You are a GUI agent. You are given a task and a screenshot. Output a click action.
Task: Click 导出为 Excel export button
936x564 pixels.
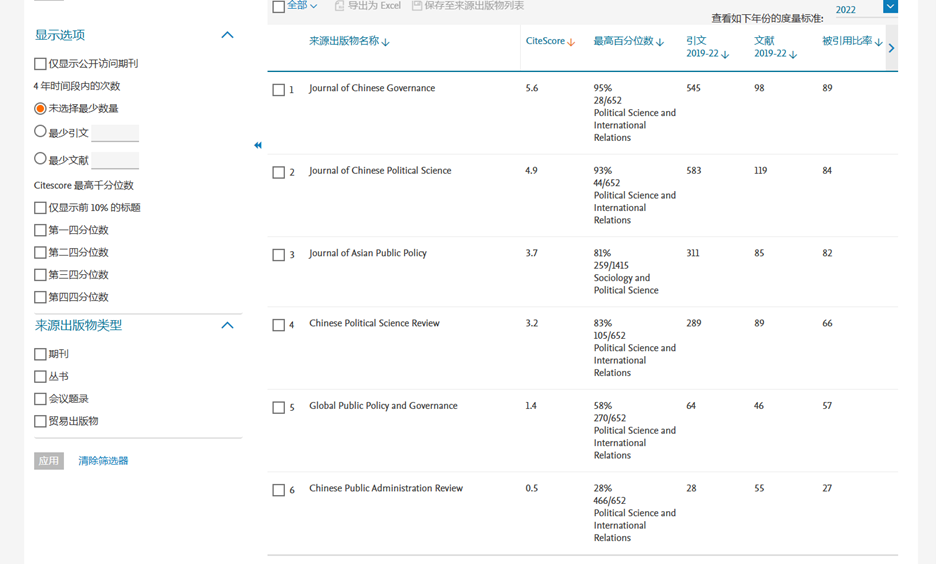[368, 5]
